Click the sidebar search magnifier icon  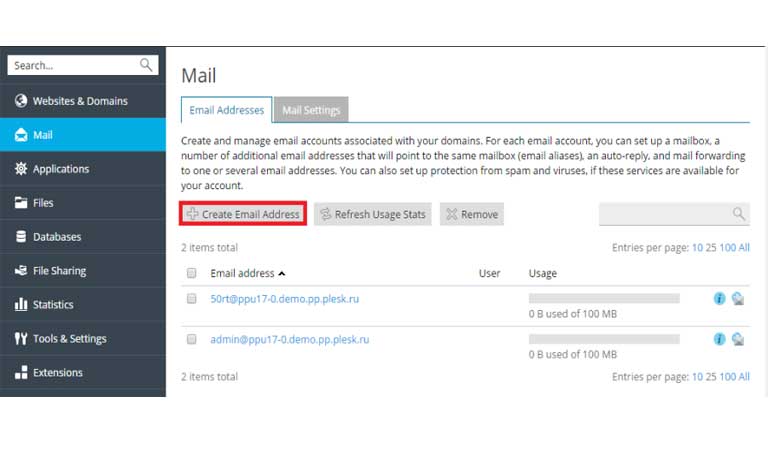click(146, 65)
